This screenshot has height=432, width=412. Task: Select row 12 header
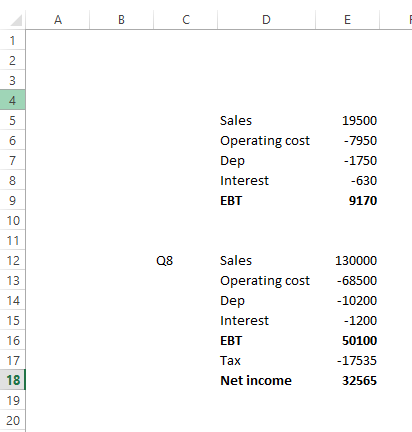point(12,260)
